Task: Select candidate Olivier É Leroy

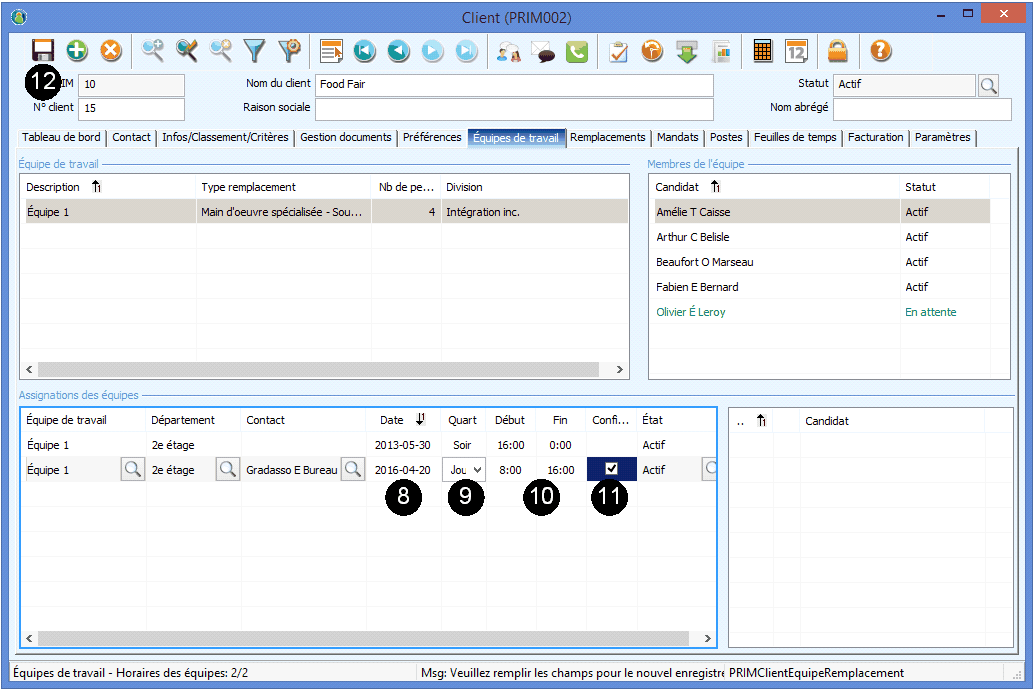Action: click(691, 312)
